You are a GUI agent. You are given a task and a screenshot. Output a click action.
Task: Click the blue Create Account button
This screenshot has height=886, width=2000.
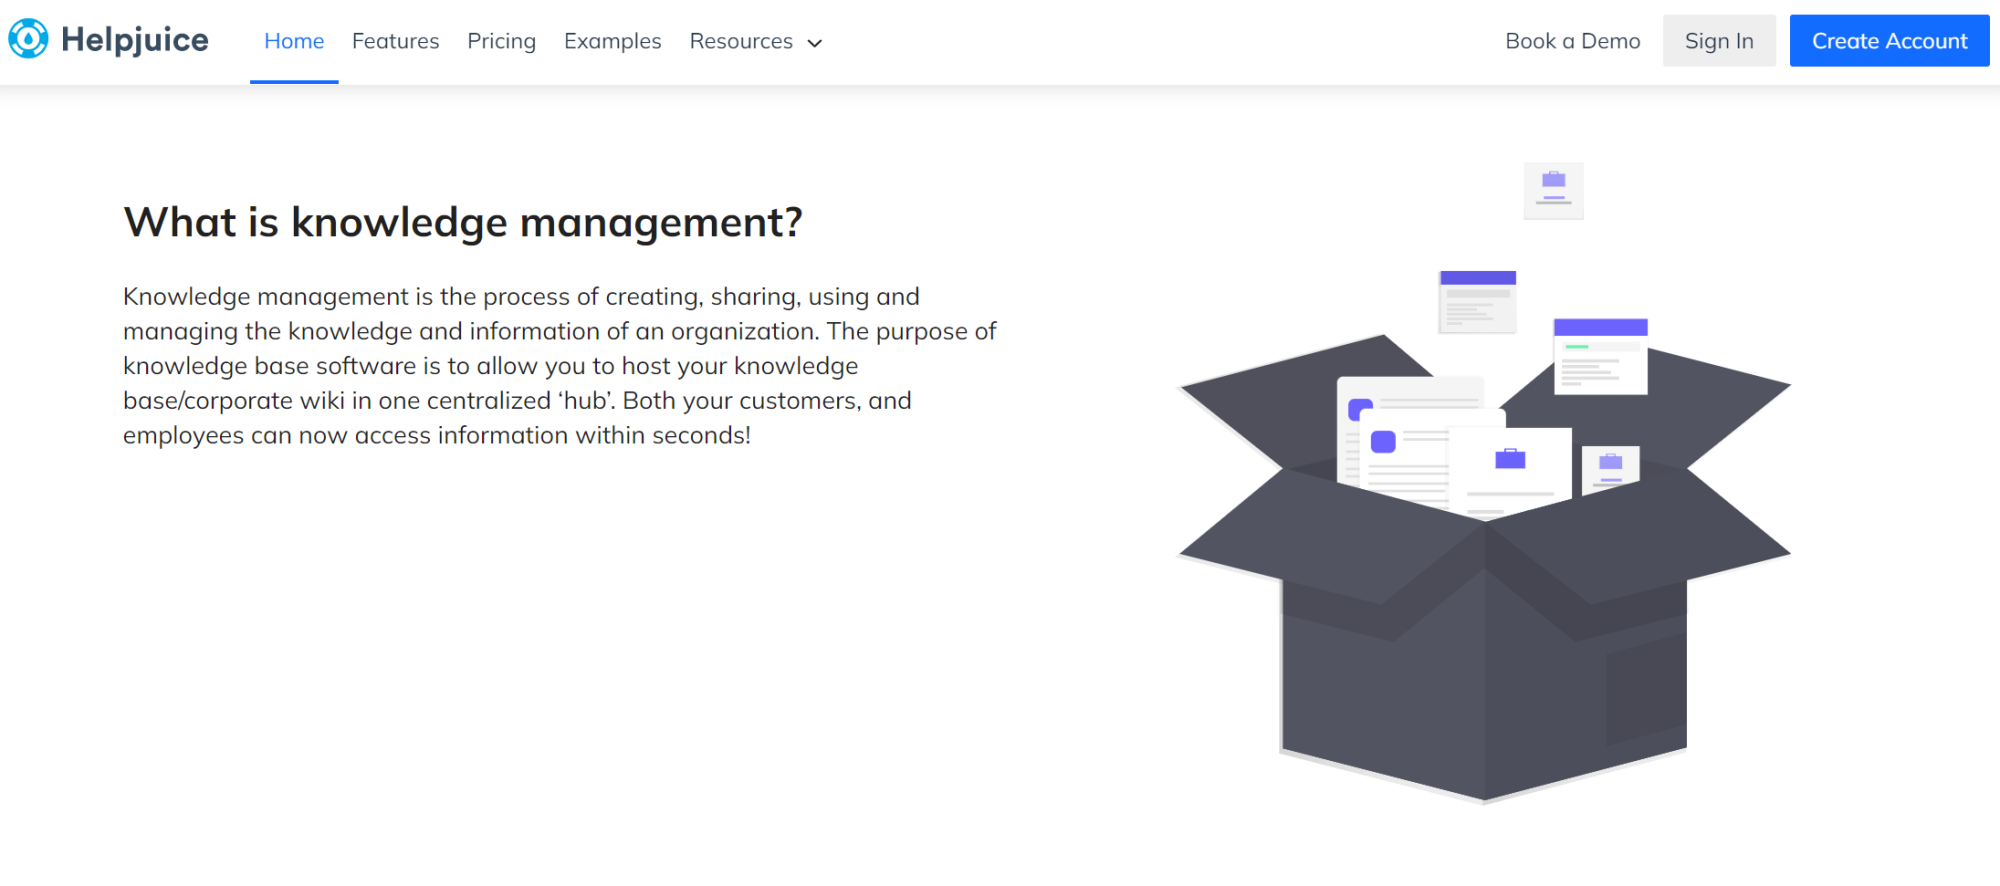1889,41
